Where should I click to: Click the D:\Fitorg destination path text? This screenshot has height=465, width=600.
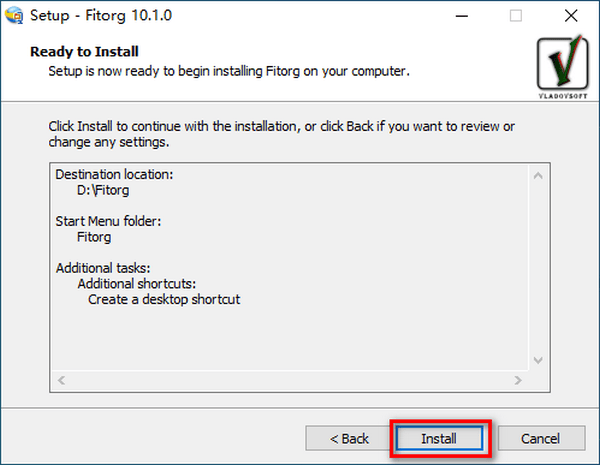(x=104, y=189)
